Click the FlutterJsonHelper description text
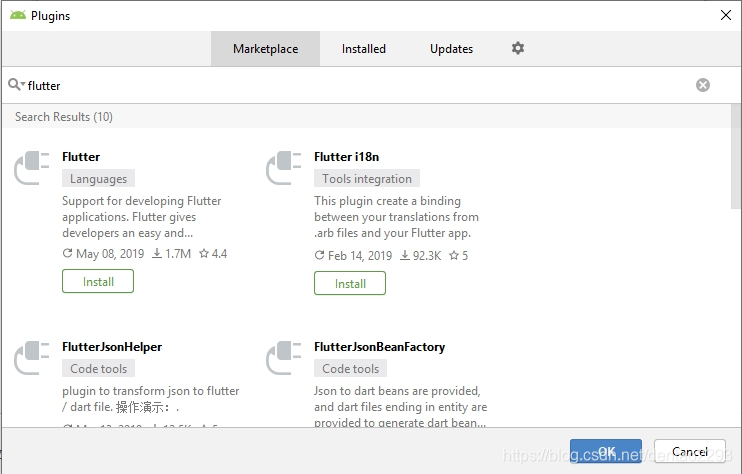The image size is (742, 474). click(150, 399)
